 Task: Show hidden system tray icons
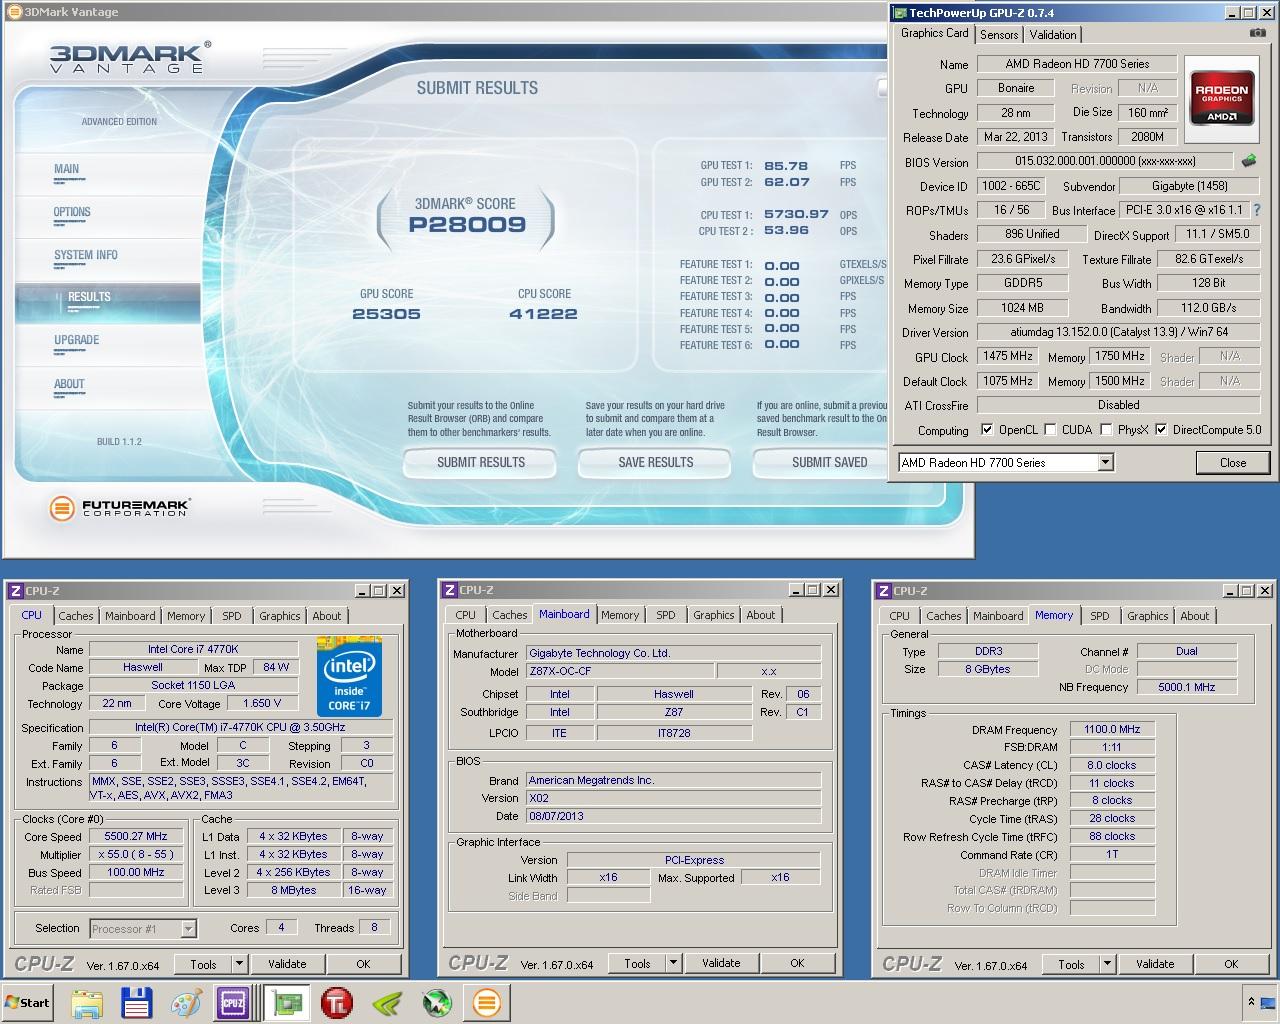[1251, 1001]
